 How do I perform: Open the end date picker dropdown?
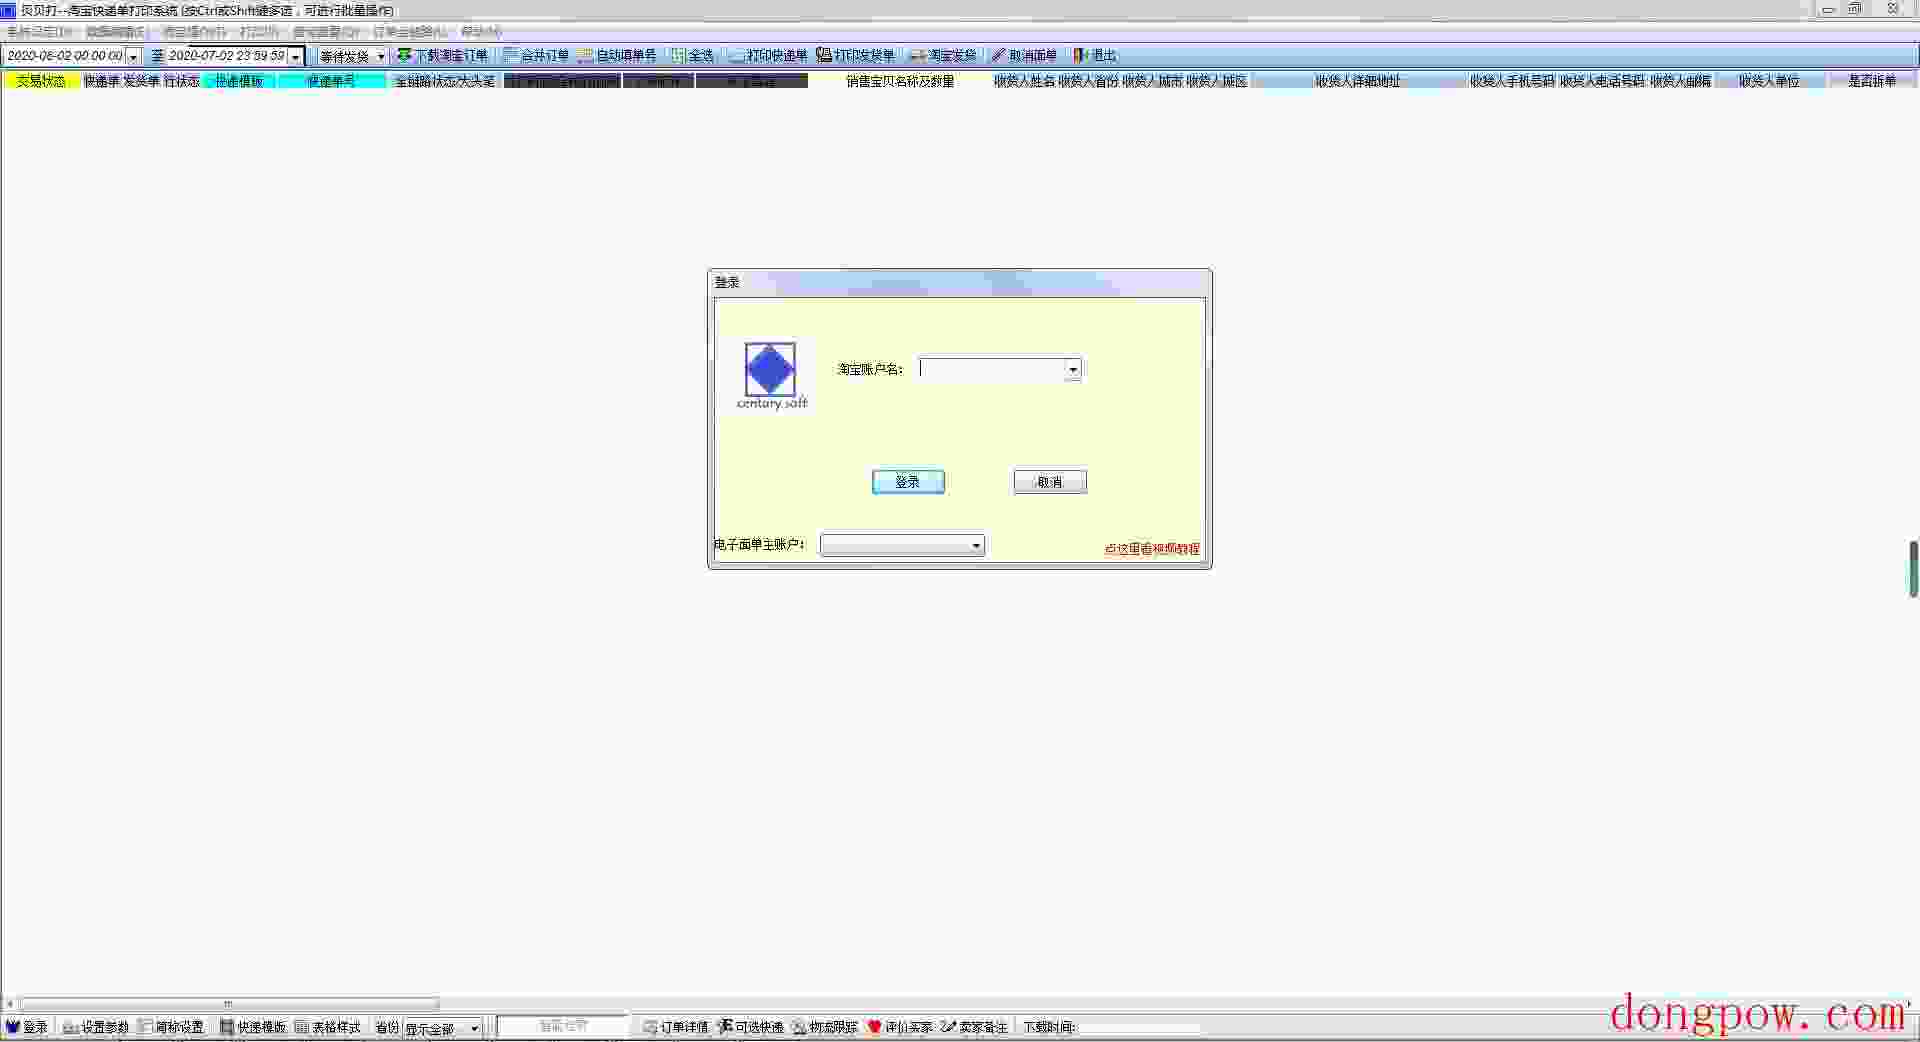coord(295,56)
